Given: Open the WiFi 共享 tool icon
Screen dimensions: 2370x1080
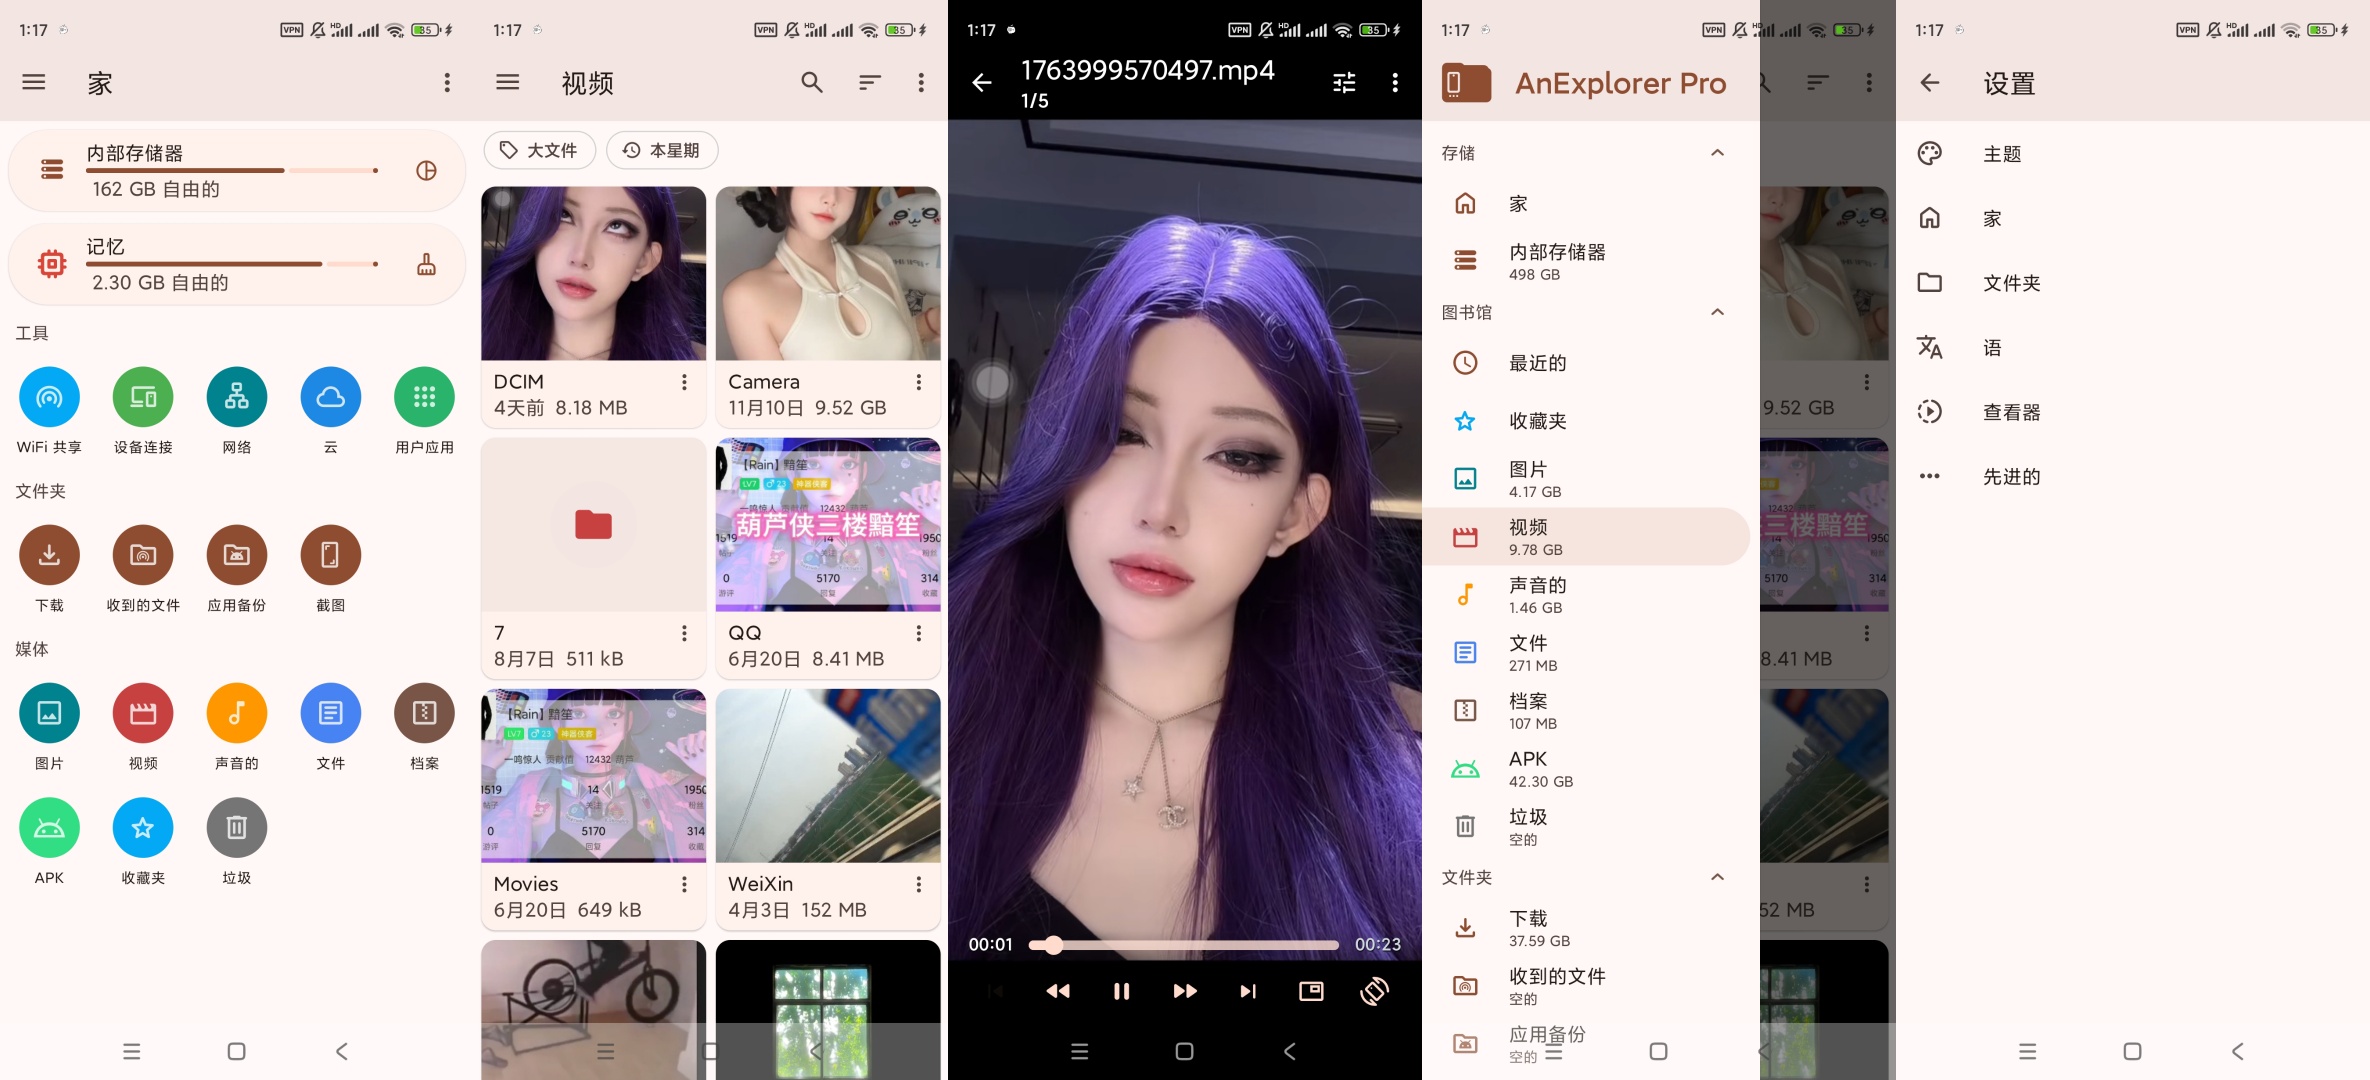Looking at the screenshot, I should pos(49,398).
